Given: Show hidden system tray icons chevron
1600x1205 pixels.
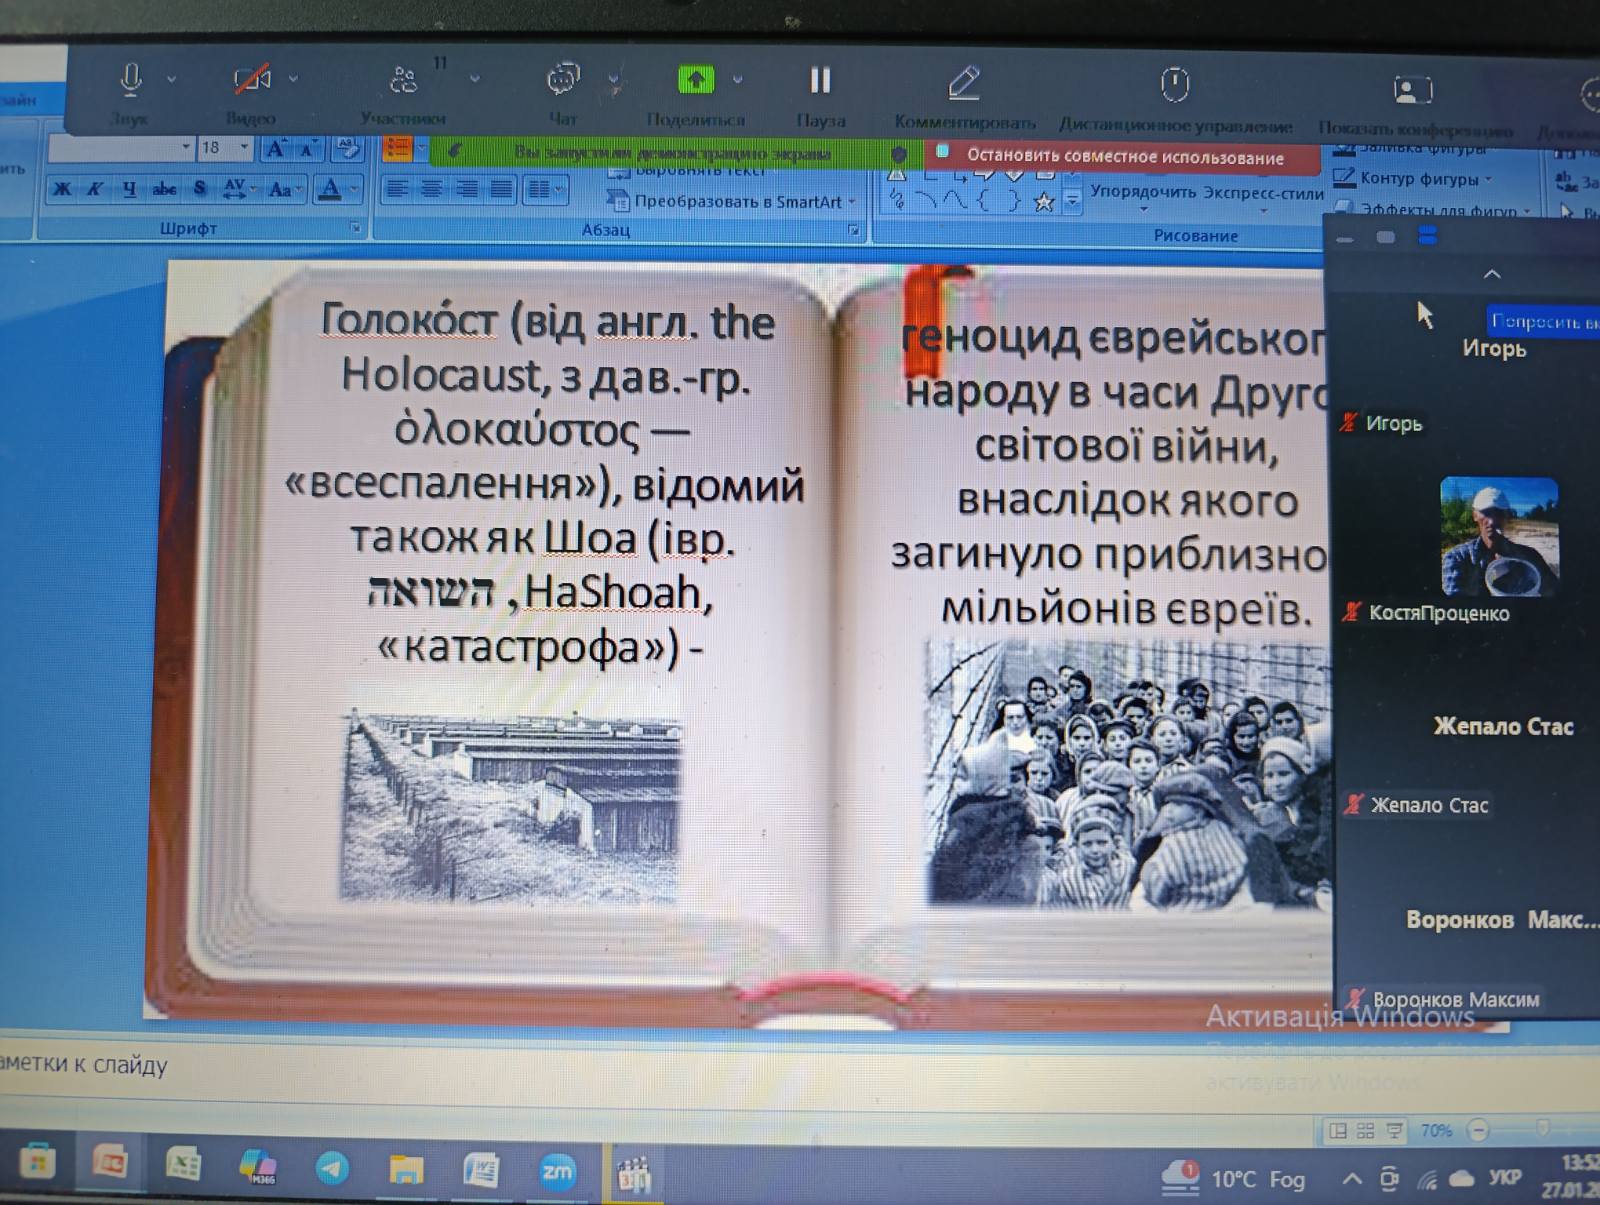Looking at the screenshot, I should [x=1352, y=1179].
